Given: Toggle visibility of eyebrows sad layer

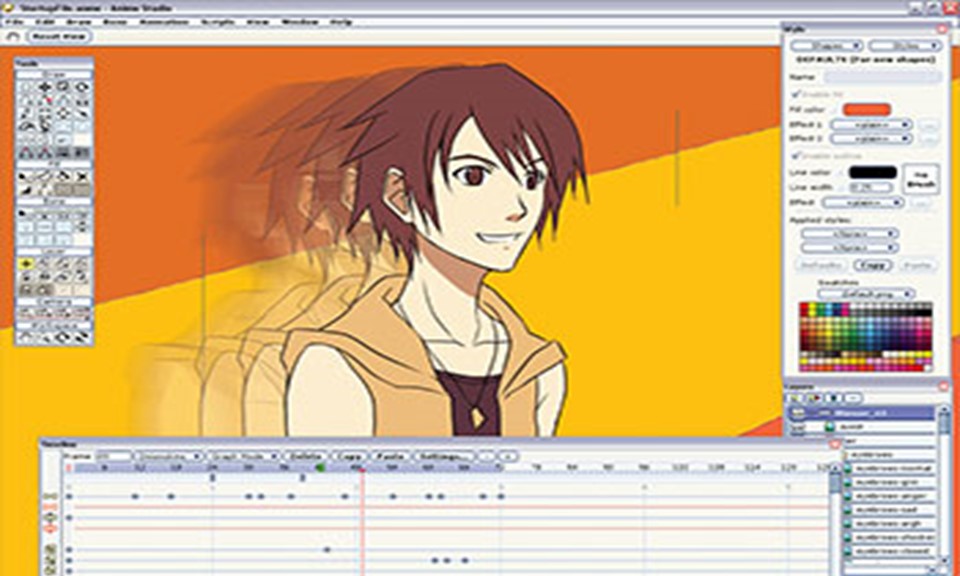Looking at the screenshot, I should (x=848, y=510).
